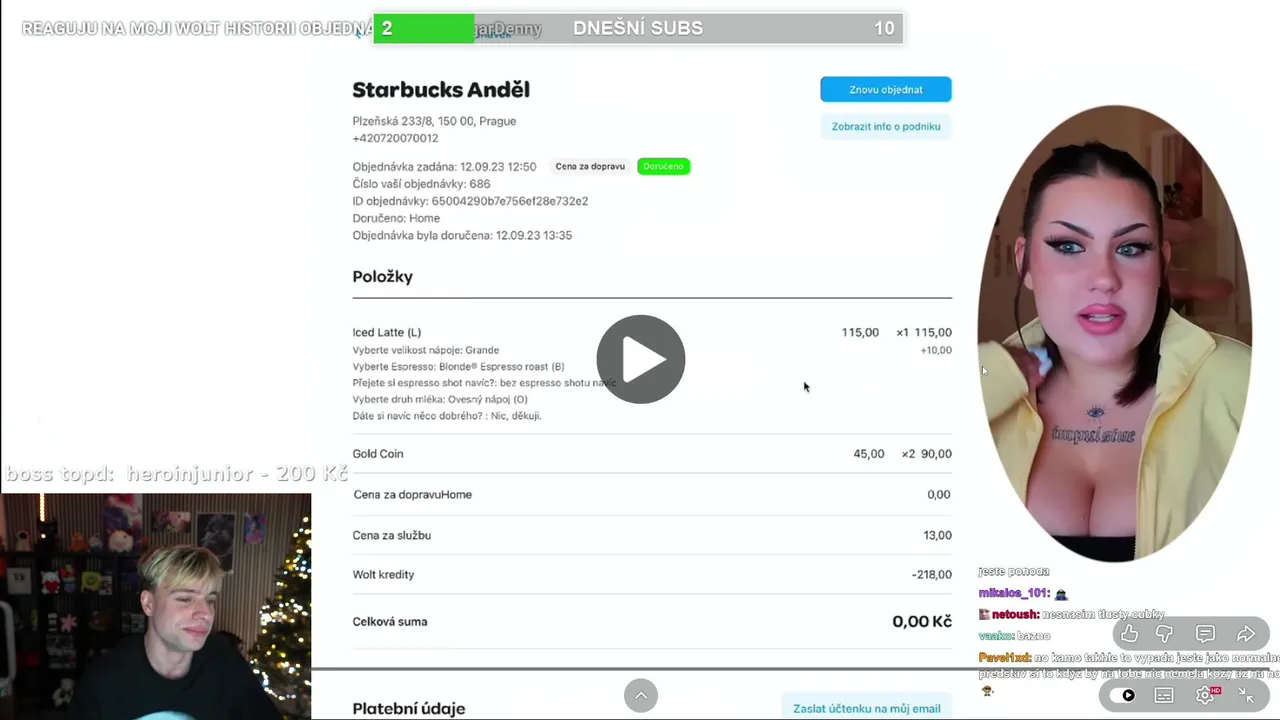Click the Platební údaje heading
The width and height of the screenshot is (1280, 720).
click(x=409, y=708)
